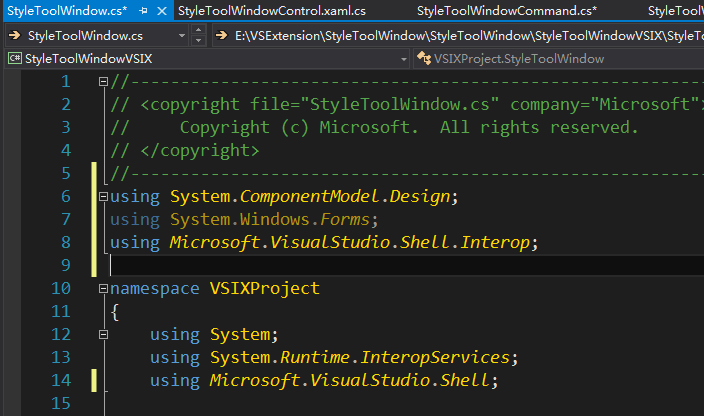Open the StyleToolWindow.cs file dropdown arrow
704x416 pixels.
click(x=180, y=36)
